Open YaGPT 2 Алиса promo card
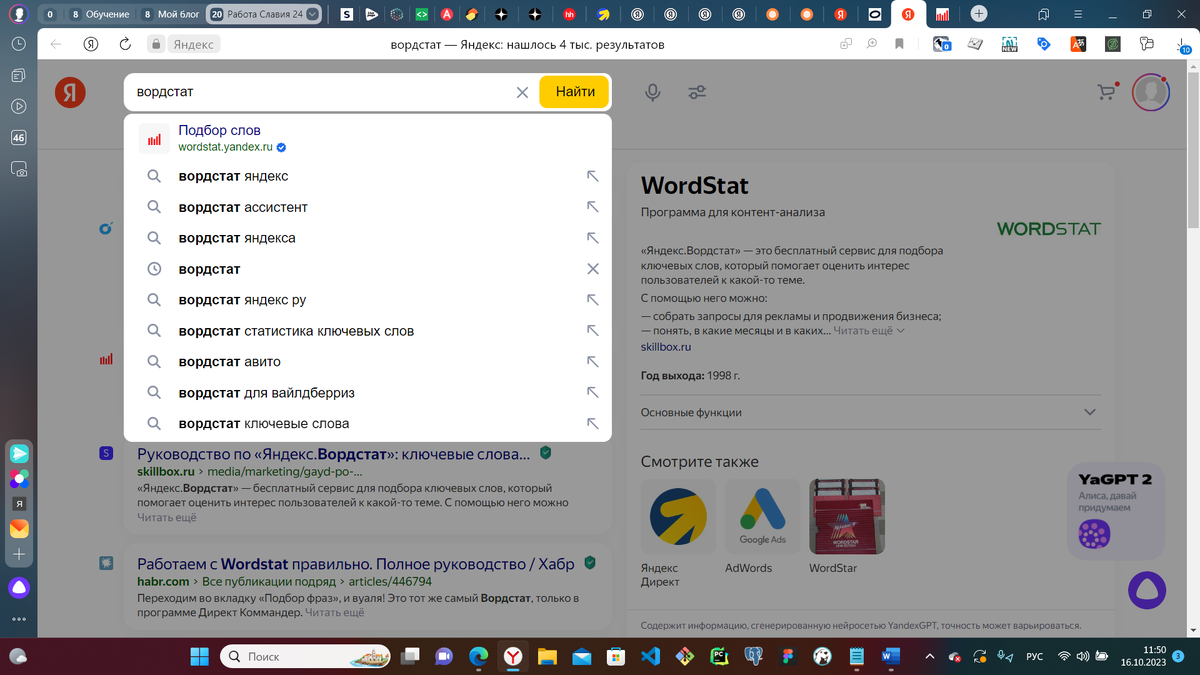This screenshot has width=1200, height=675. 1115,510
